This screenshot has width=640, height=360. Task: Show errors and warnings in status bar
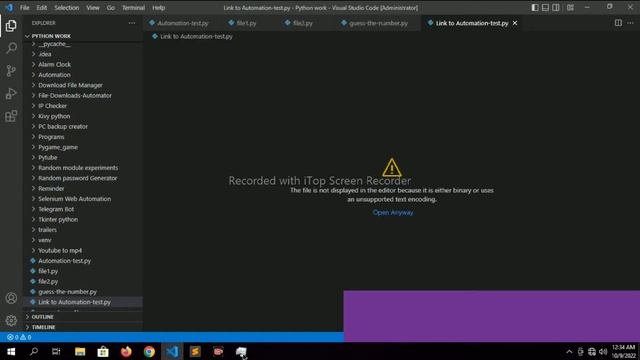click(x=19, y=337)
